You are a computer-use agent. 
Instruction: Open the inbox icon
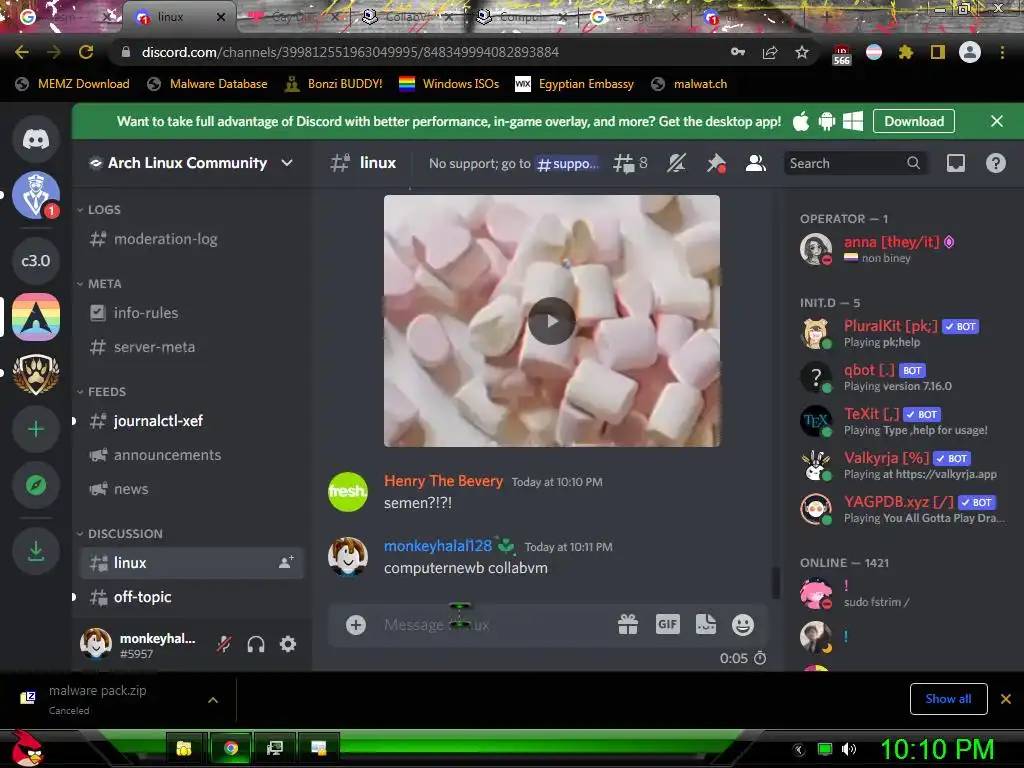pos(955,163)
